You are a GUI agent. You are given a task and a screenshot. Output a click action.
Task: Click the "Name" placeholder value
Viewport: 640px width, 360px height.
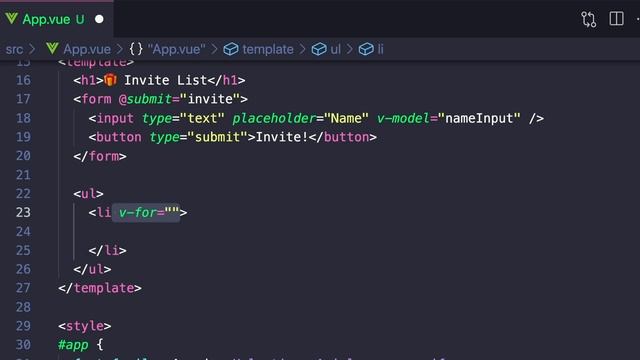point(346,118)
